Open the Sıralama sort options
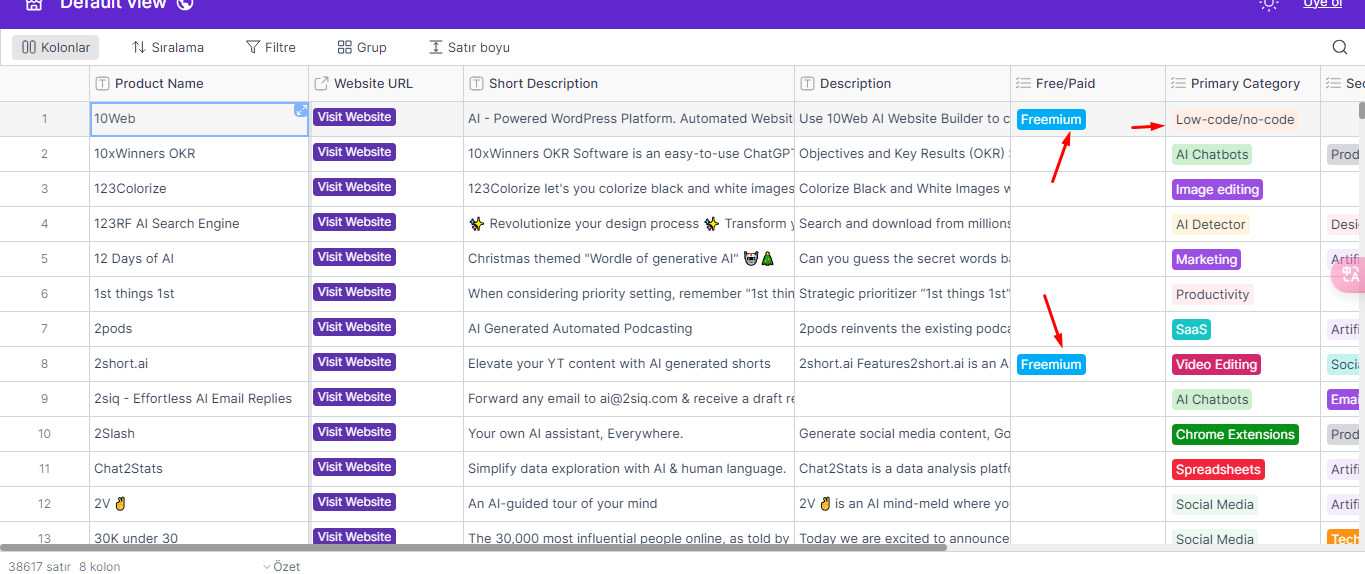Image resolution: width=1365 pixels, height=574 pixels. tap(168, 47)
